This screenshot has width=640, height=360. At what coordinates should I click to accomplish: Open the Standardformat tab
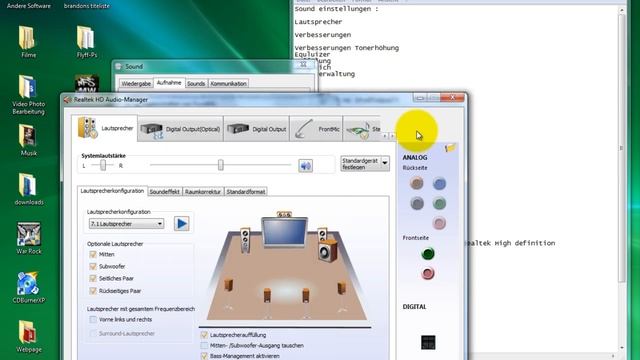(246, 191)
